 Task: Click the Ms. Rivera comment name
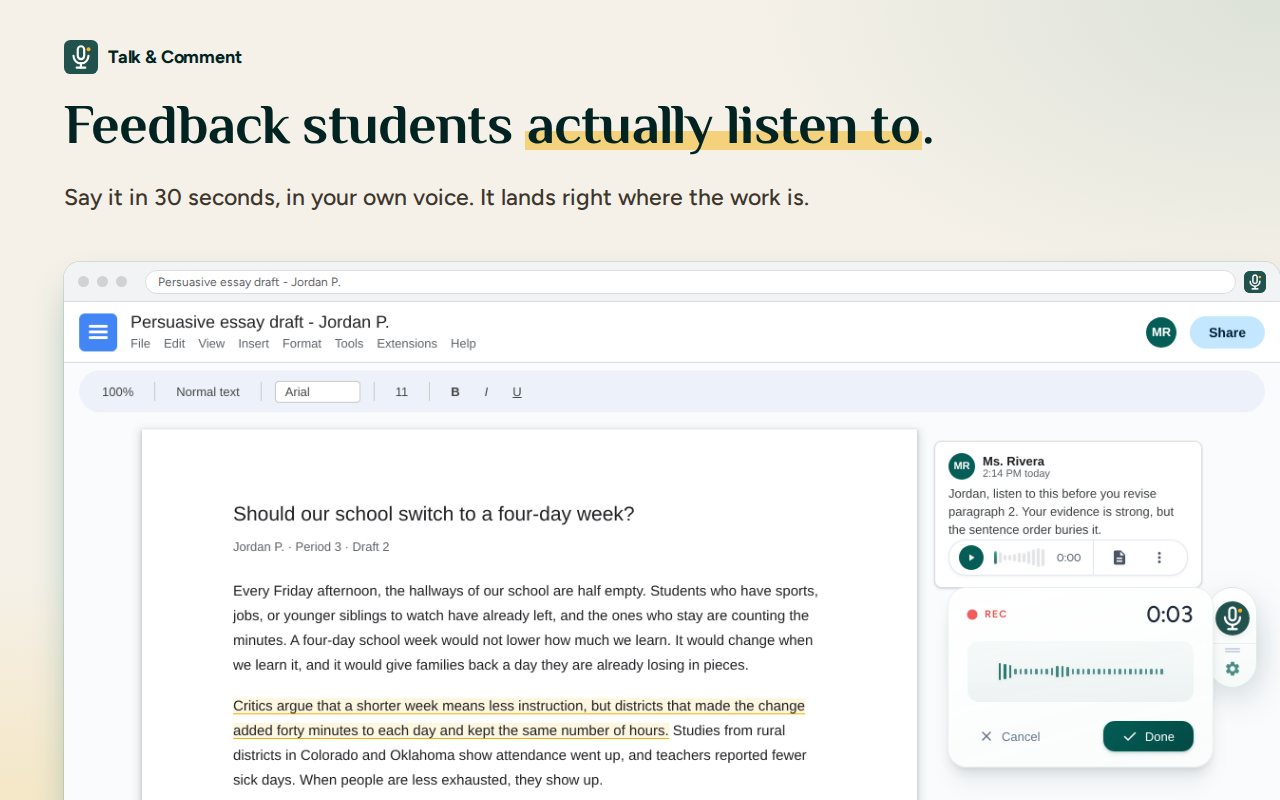click(1013, 461)
